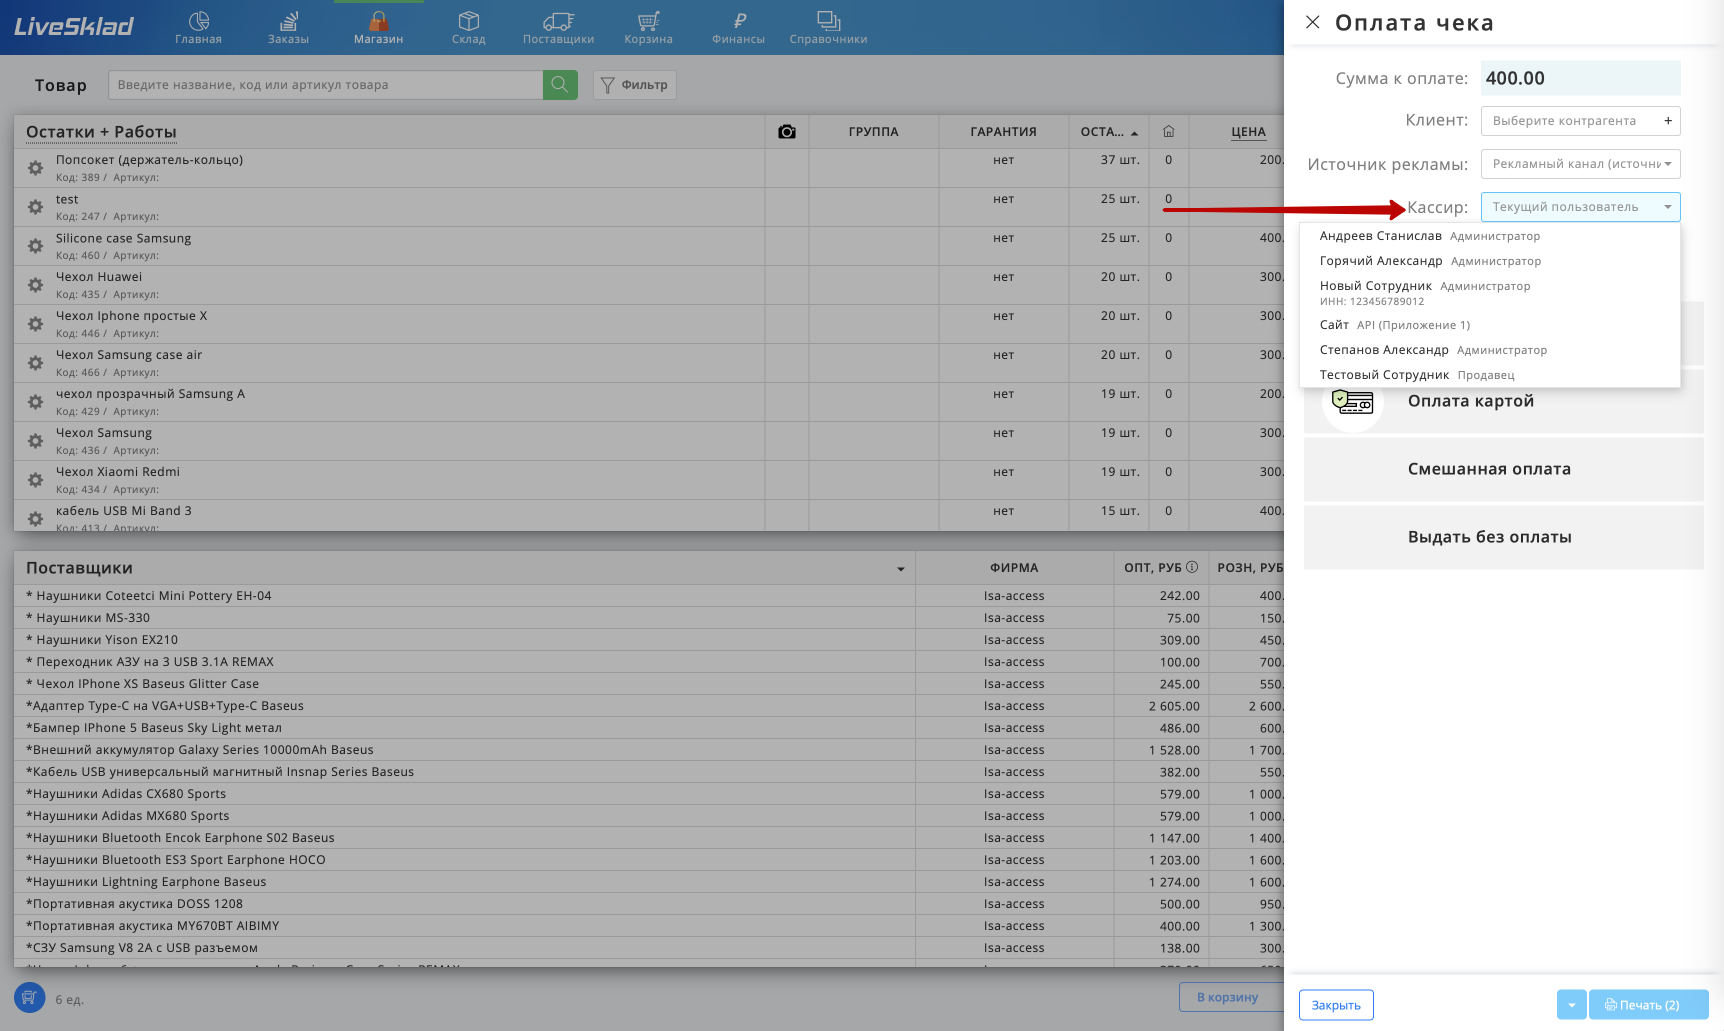Click gear icon for test row
Image resolution: width=1724 pixels, height=1031 pixels.
click(35, 207)
